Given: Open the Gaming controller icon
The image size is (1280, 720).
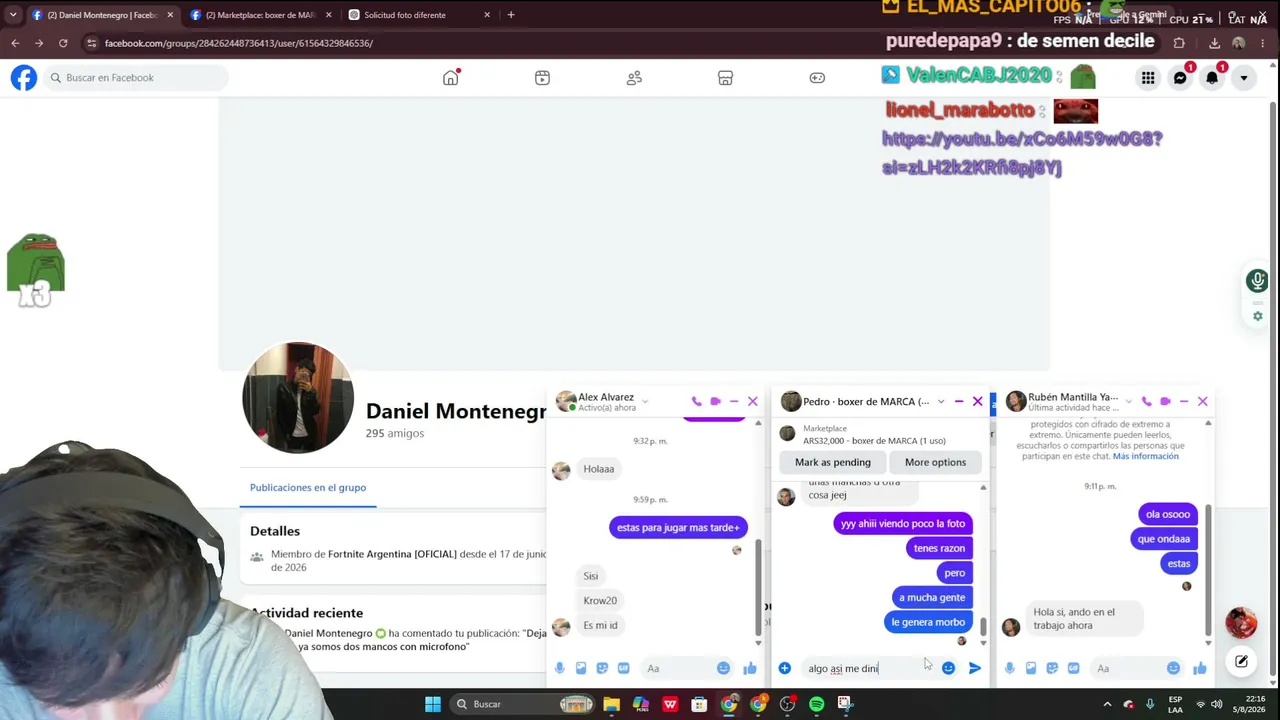Looking at the screenshot, I should point(817,78).
